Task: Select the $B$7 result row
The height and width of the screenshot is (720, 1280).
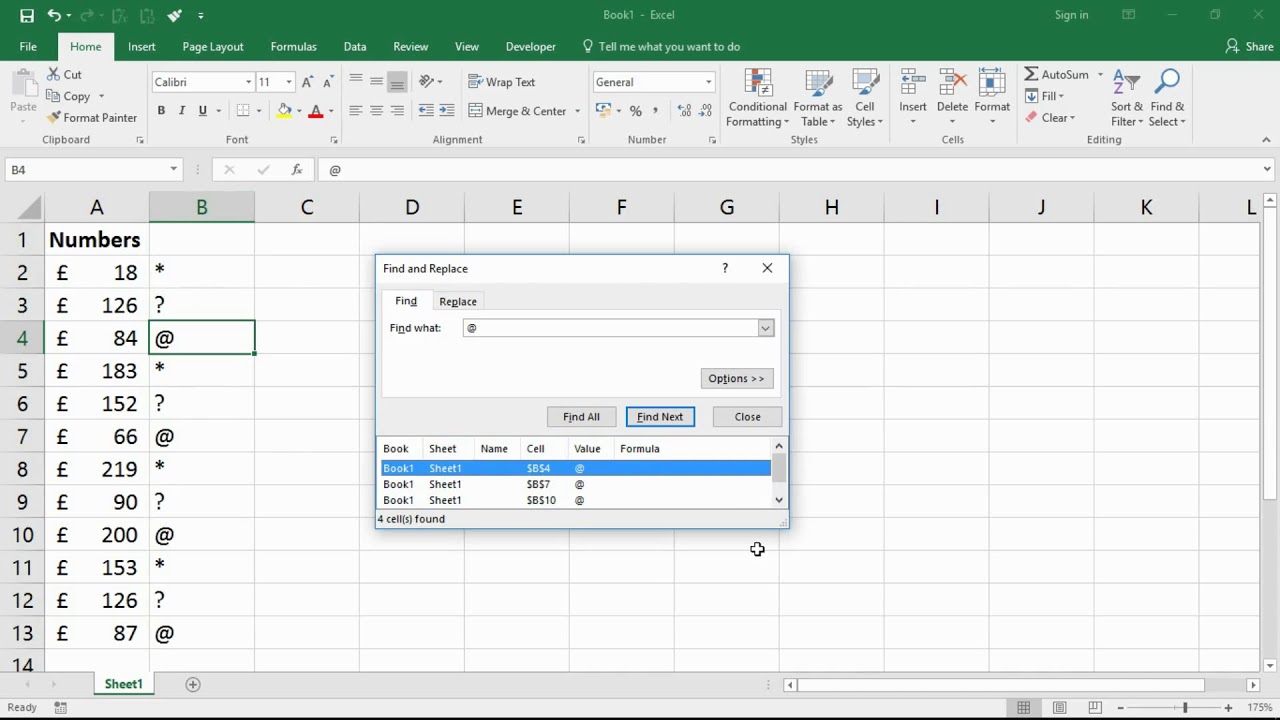Action: pos(576,484)
